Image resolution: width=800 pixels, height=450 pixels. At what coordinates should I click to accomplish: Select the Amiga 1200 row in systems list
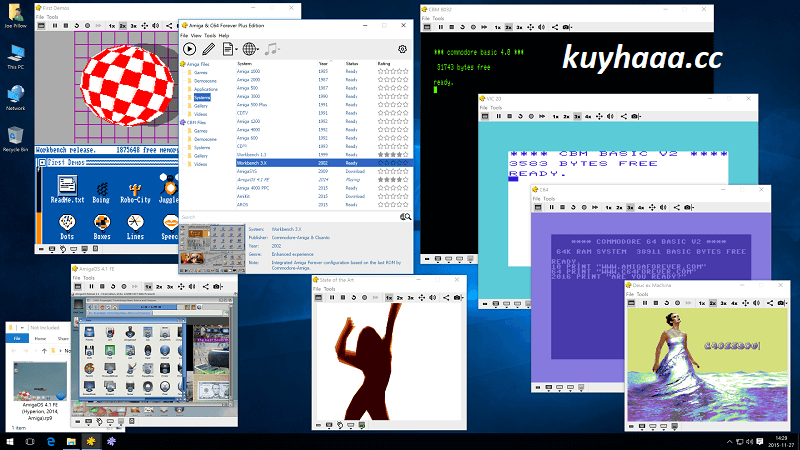(323, 121)
